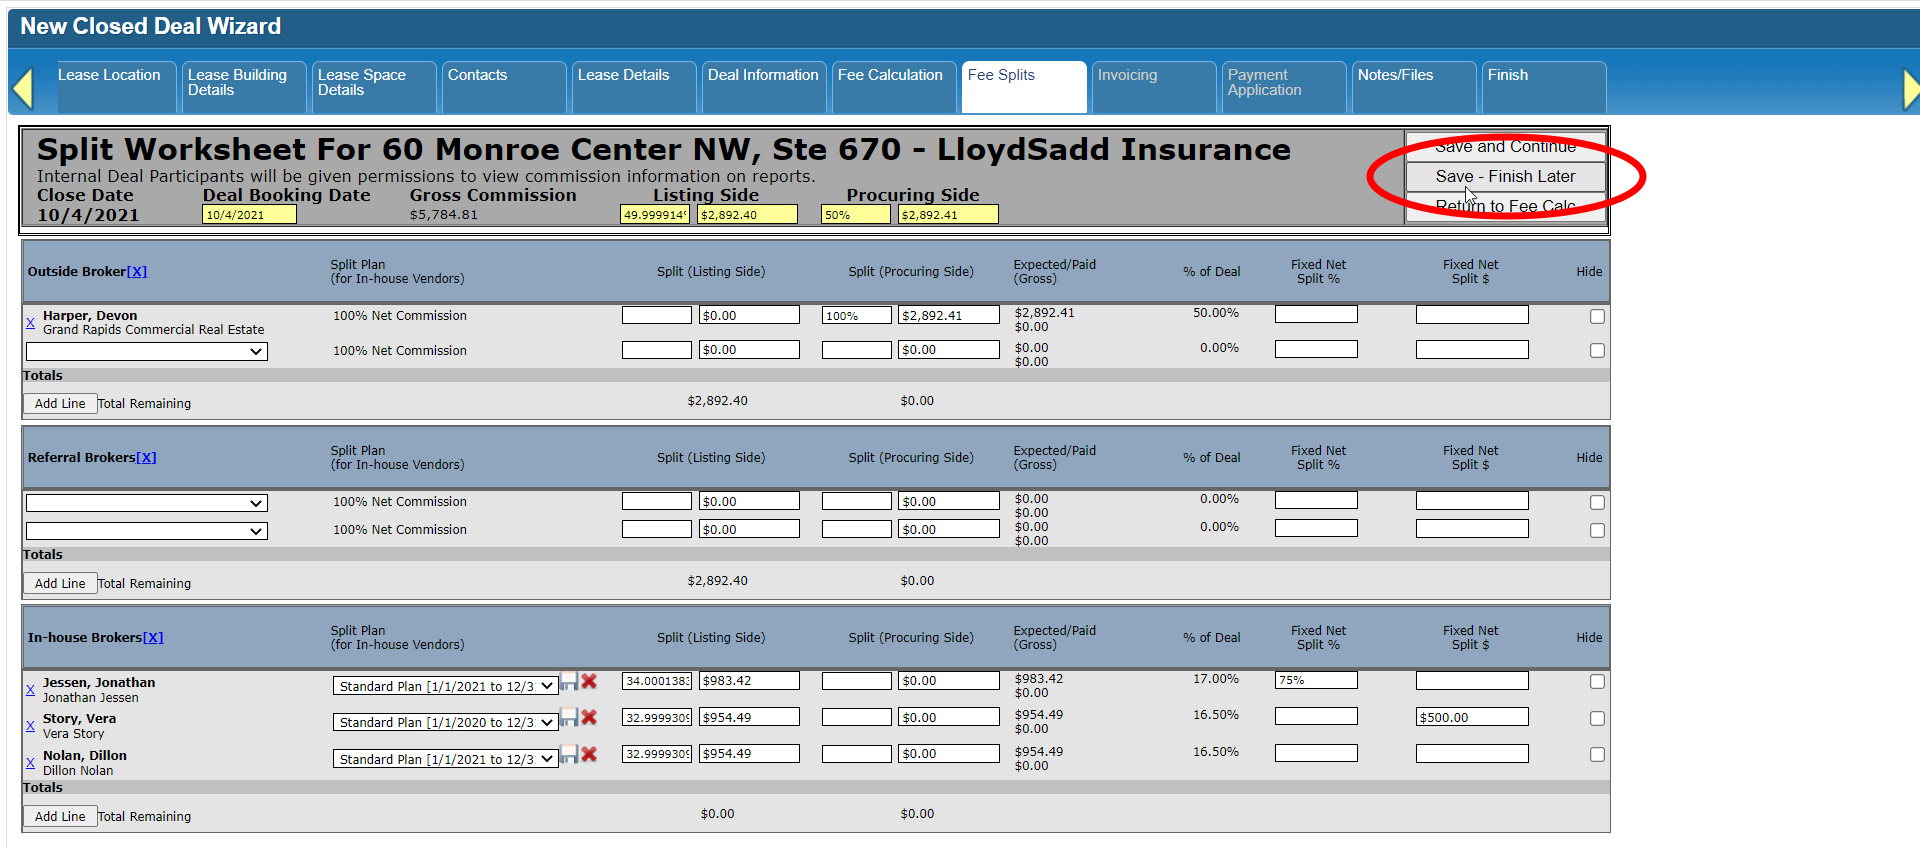This screenshot has height=848, width=1920.
Task: Remove the Outside Broker section via [X] link
Action: pyautogui.click(x=137, y=272)
